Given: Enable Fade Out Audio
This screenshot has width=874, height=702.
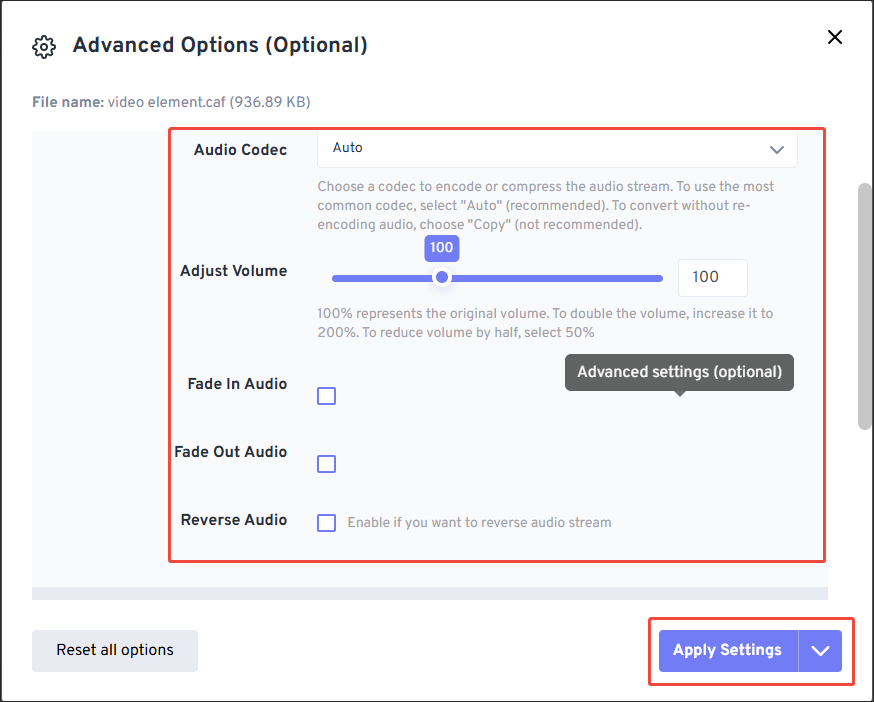Looking at the screenshot, I should [x=326, y=464].
